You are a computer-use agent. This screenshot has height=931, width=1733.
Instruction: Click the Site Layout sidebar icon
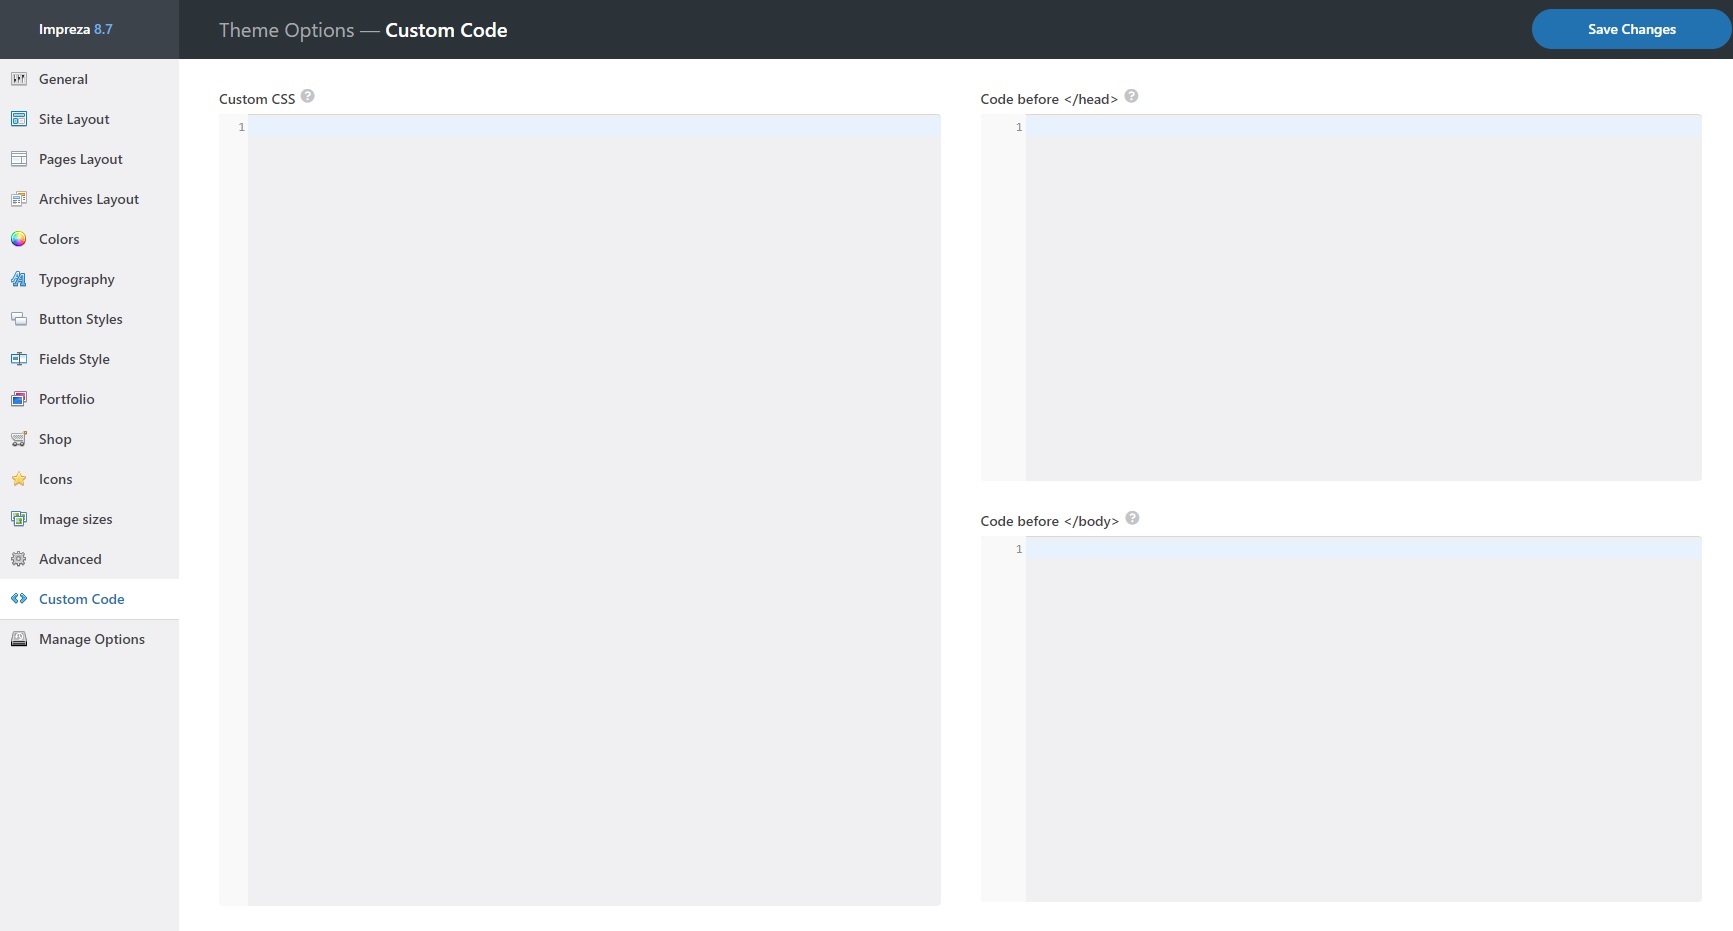(19, 119)
